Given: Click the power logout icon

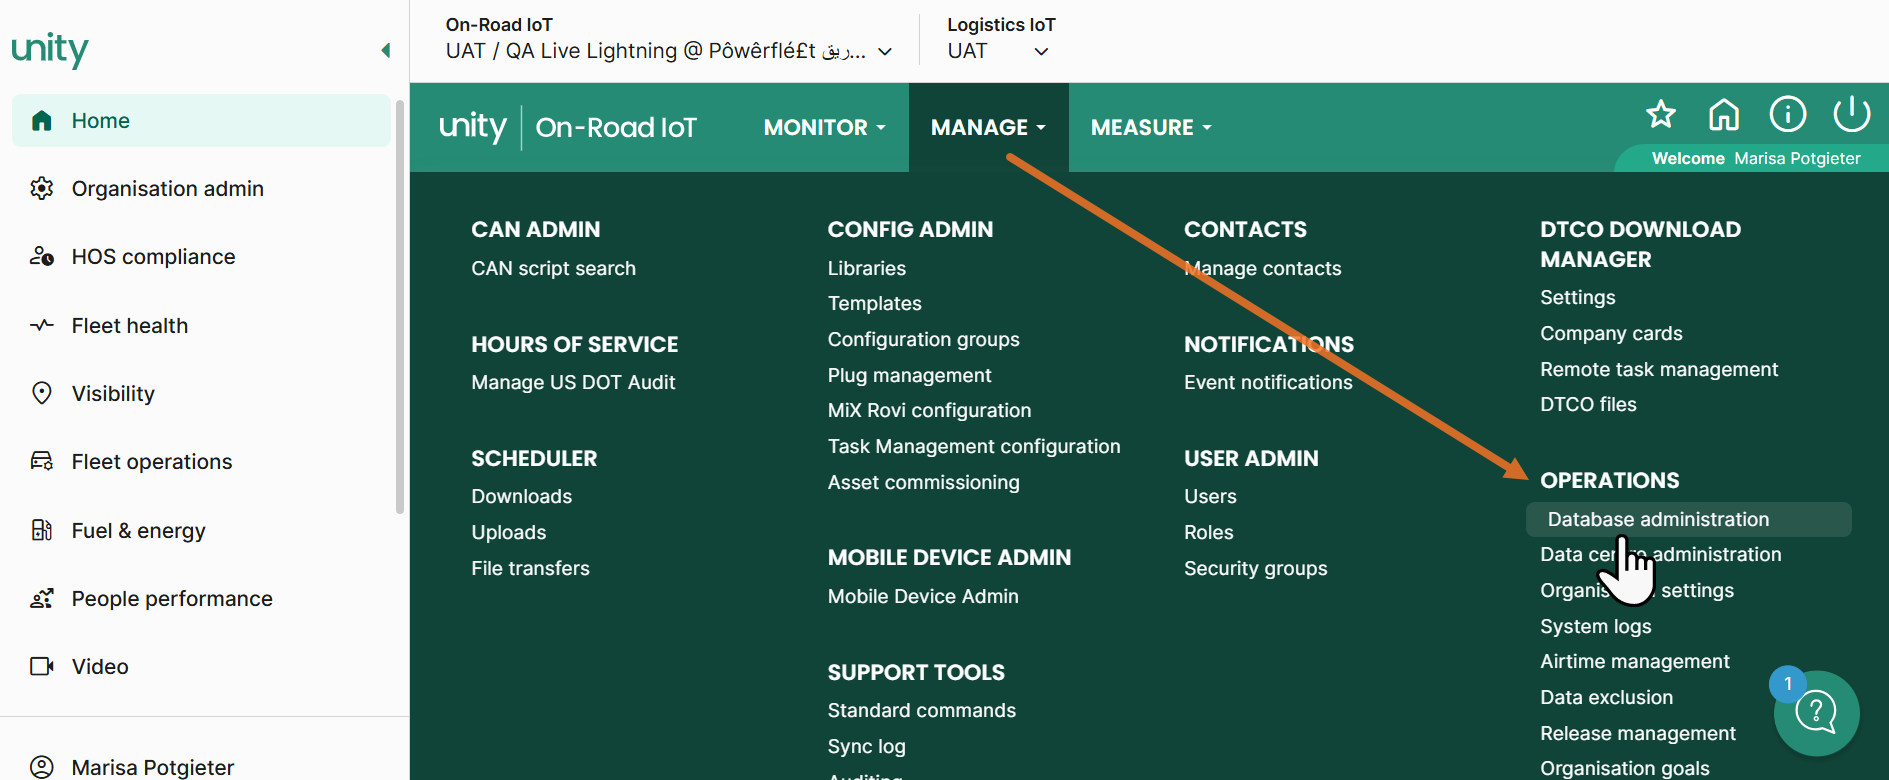Looking at the screenshot, I should tap(1851, 114).
